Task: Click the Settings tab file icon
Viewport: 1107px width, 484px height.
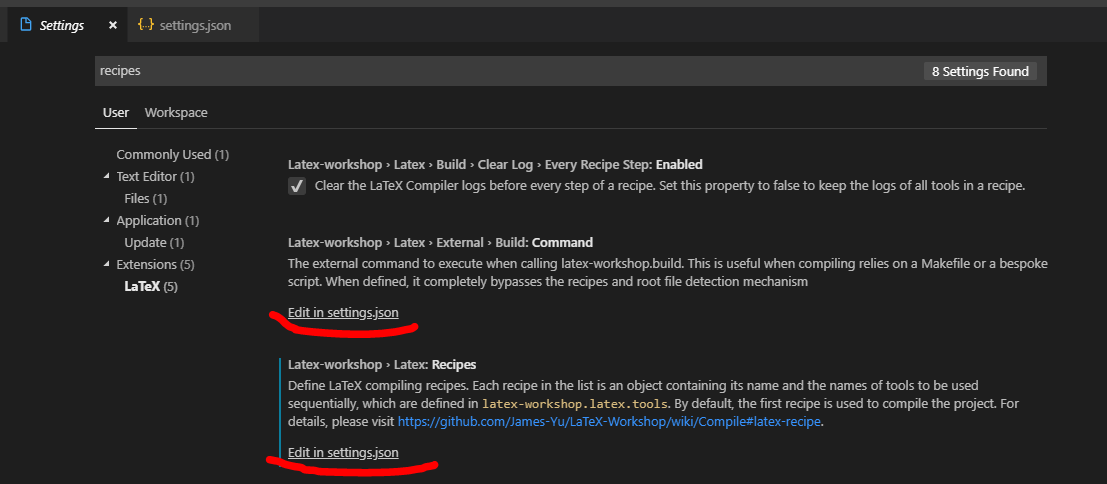Action: tap(26, 25)
